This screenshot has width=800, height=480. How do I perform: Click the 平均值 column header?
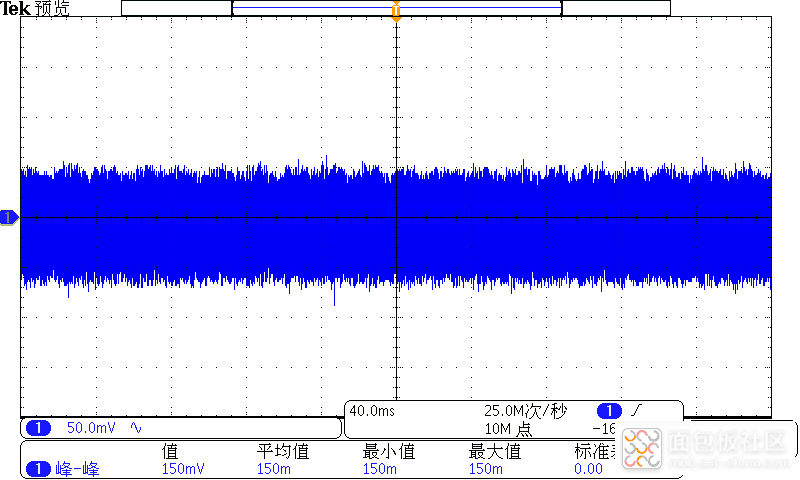283,451
